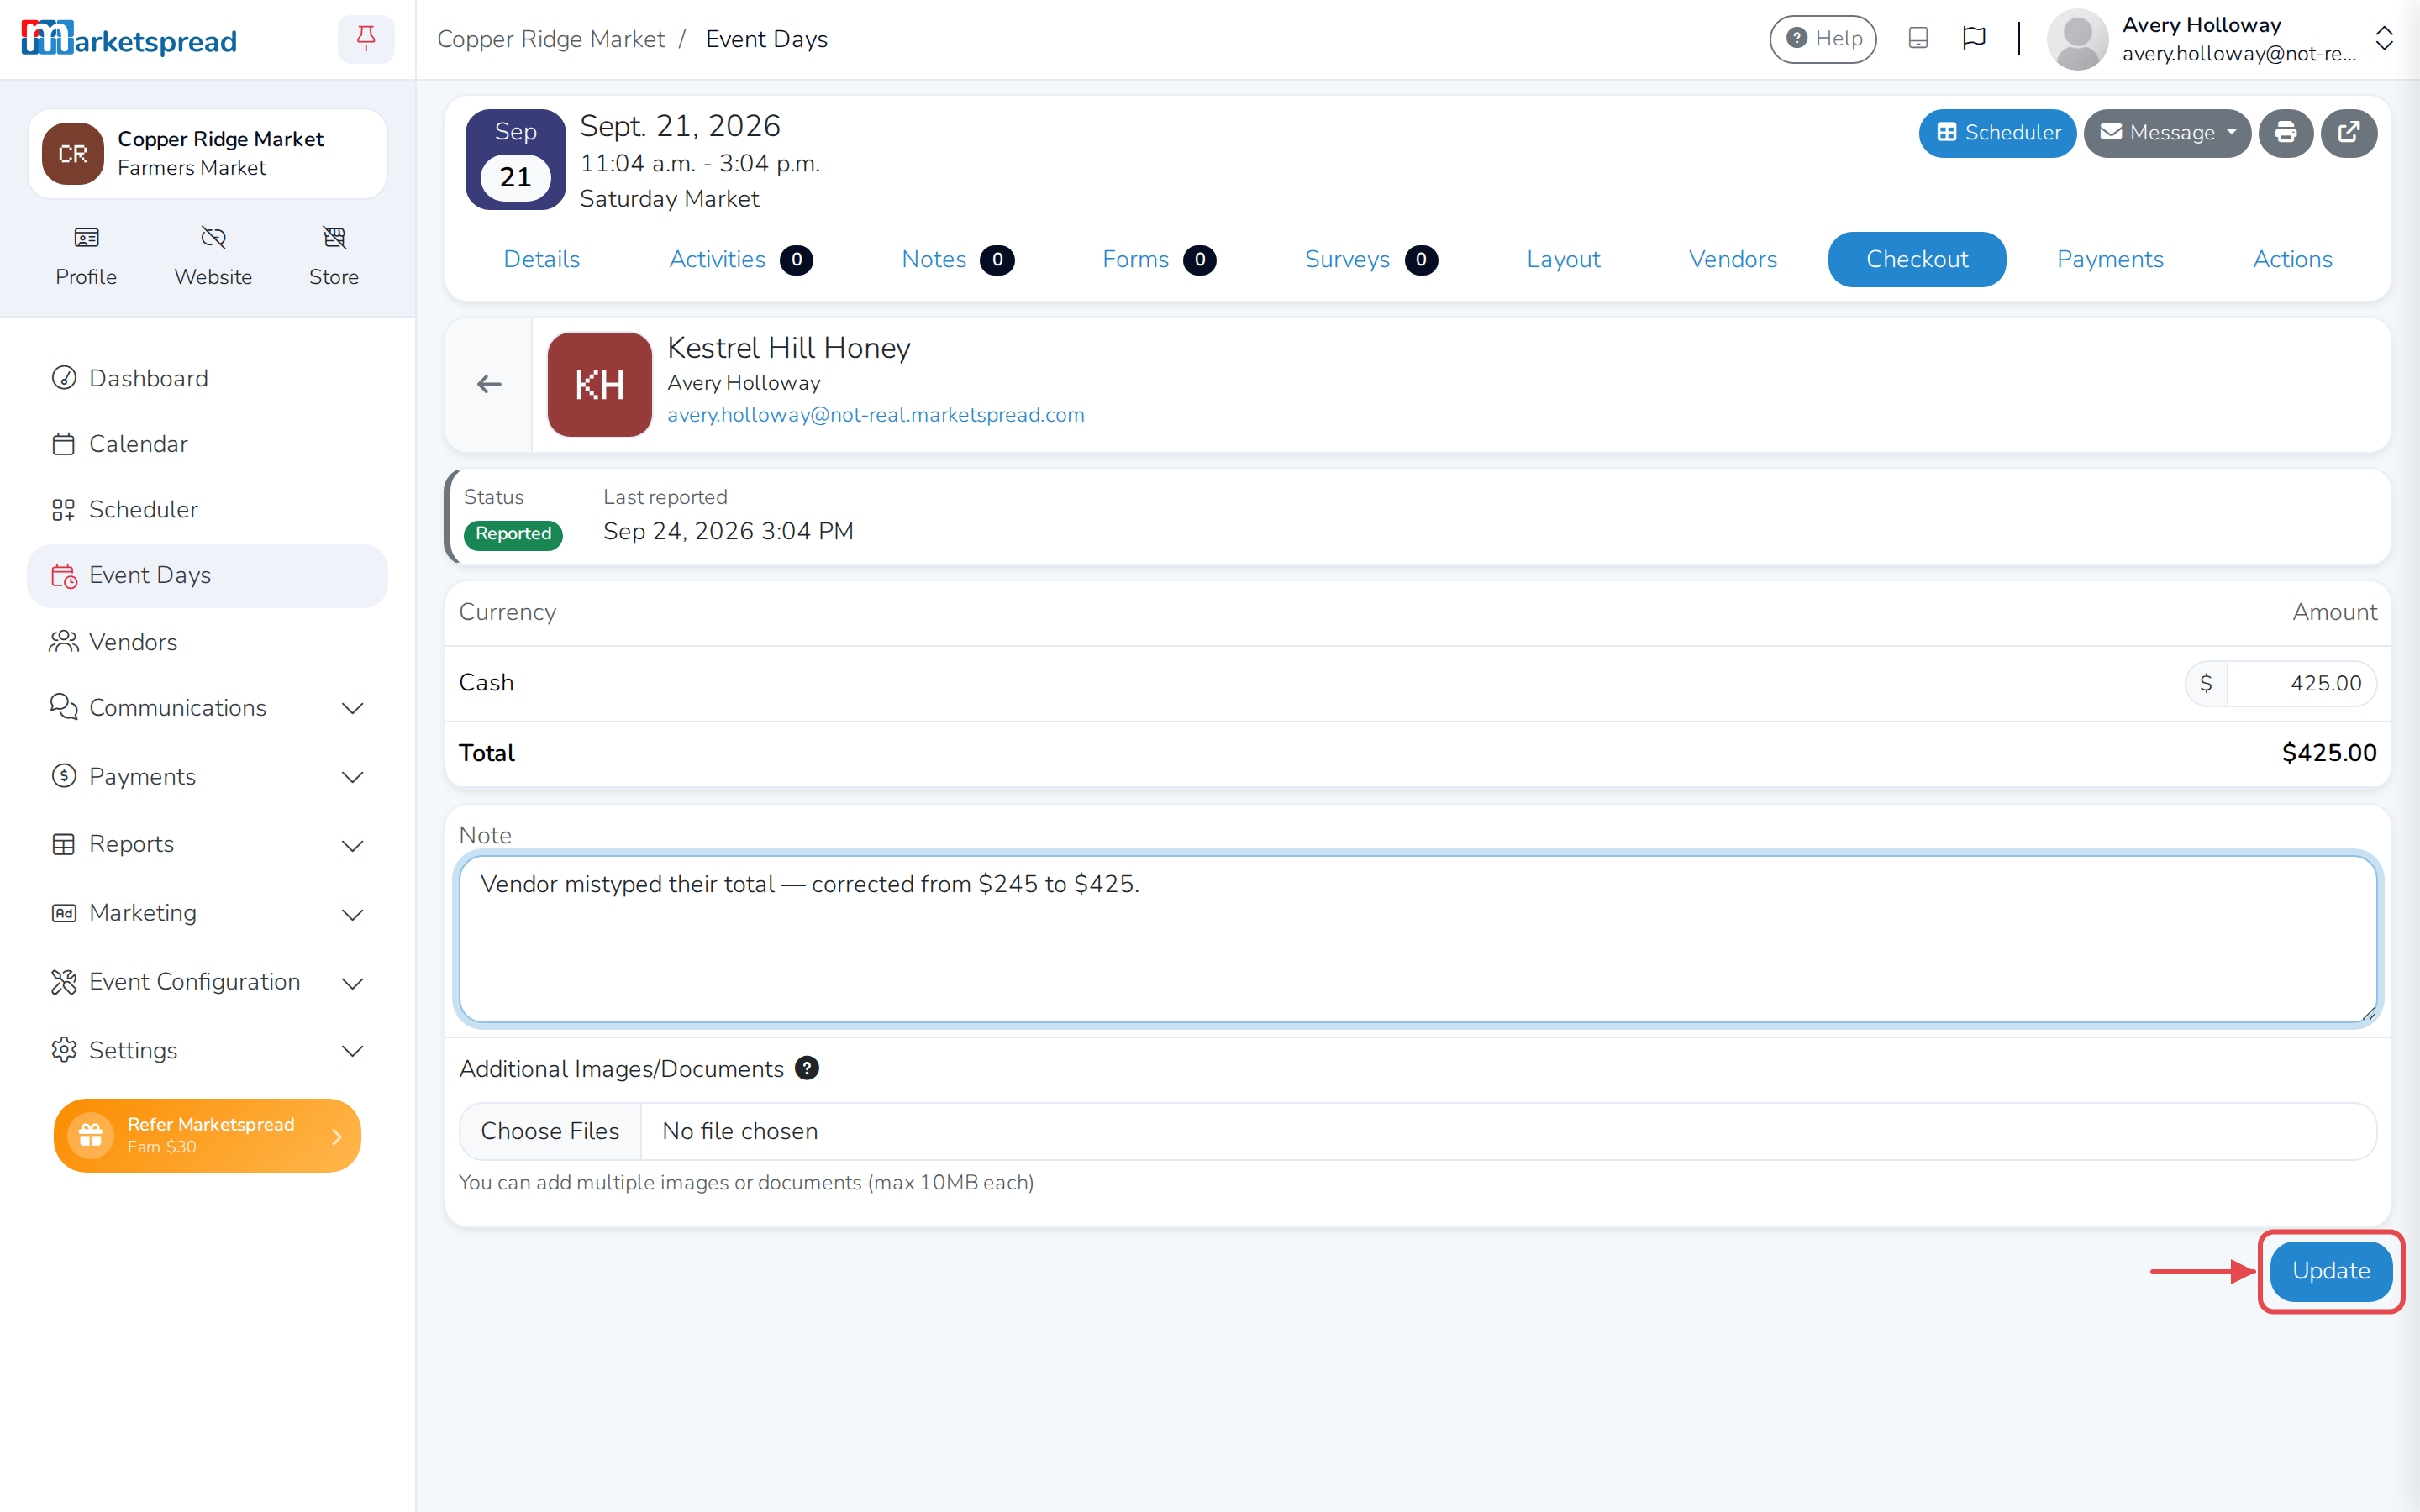Click the documentation book icon in header
The image size is (2420, 1512).
[1917, 39]
